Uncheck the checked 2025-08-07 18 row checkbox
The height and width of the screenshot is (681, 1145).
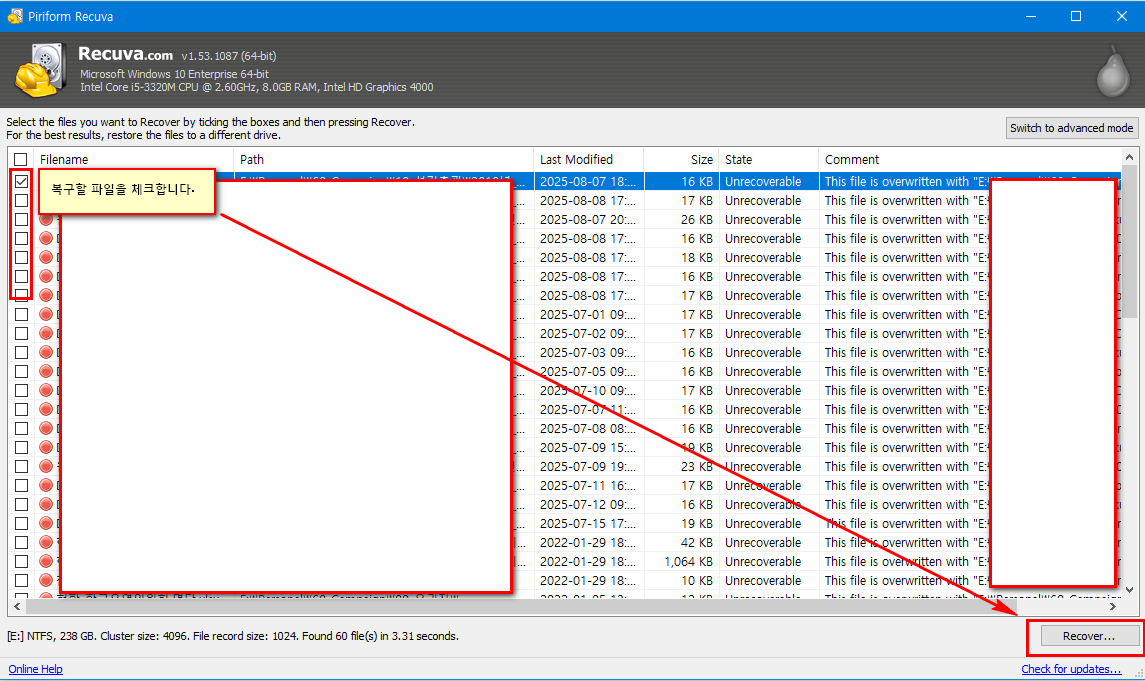click(21, 181)
